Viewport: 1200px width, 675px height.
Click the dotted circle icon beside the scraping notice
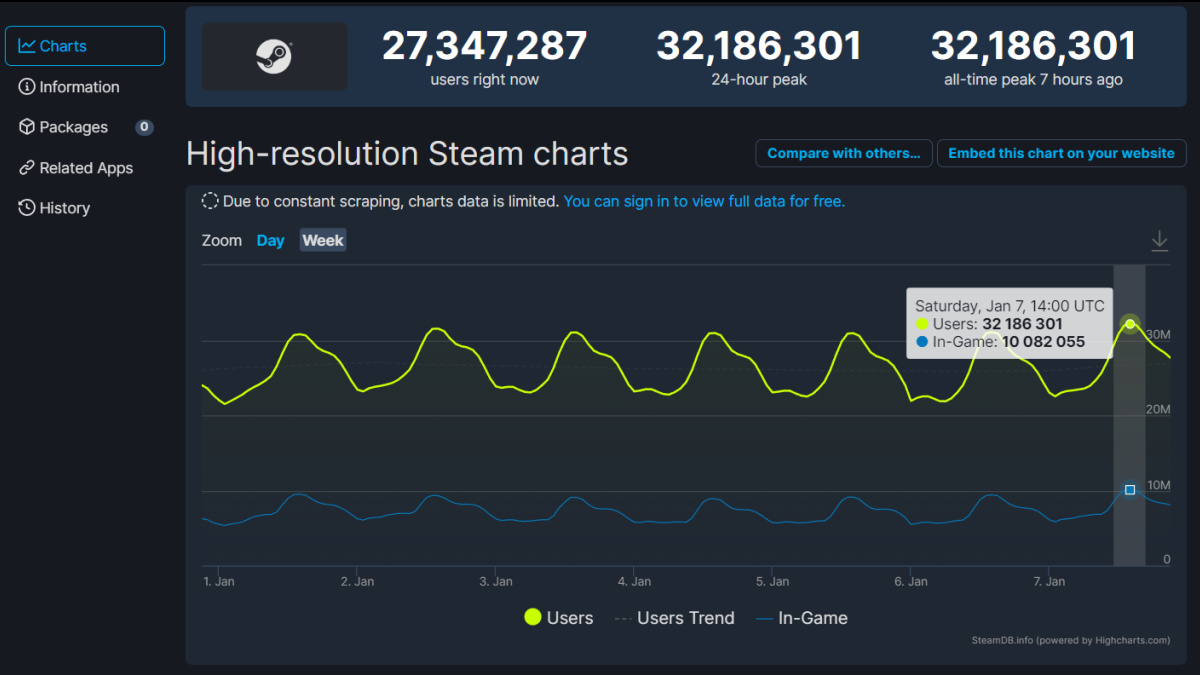209,200
